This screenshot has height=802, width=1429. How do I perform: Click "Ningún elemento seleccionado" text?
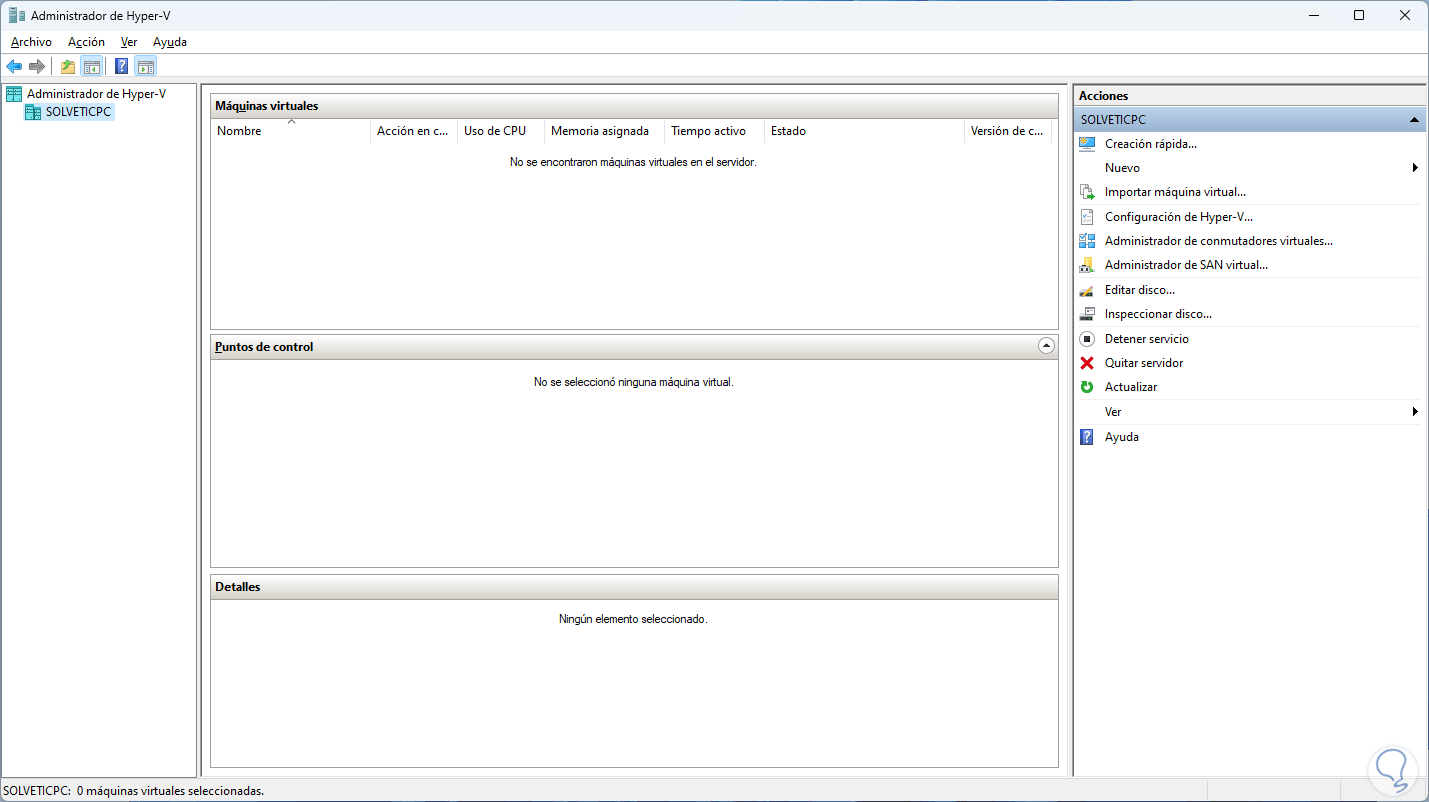(x=633, y=619)
